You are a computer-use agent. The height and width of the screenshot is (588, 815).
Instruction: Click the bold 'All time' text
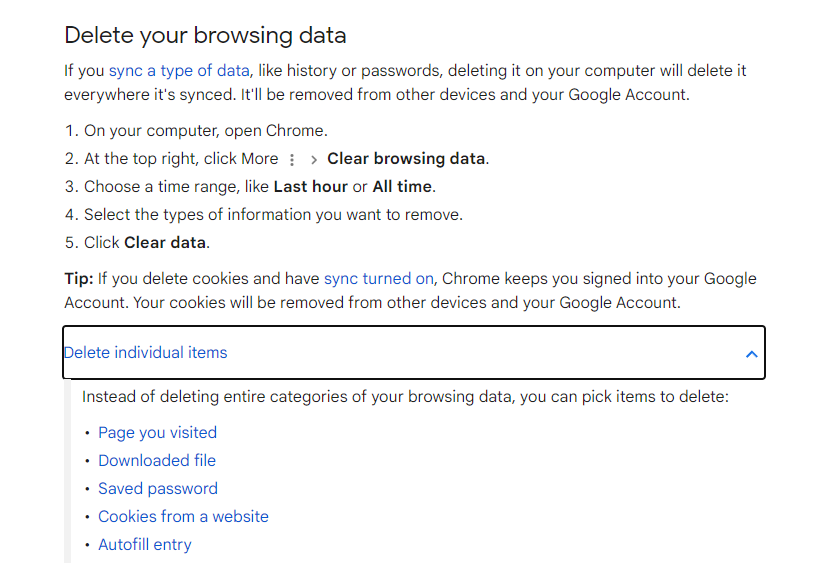[402, 187]
